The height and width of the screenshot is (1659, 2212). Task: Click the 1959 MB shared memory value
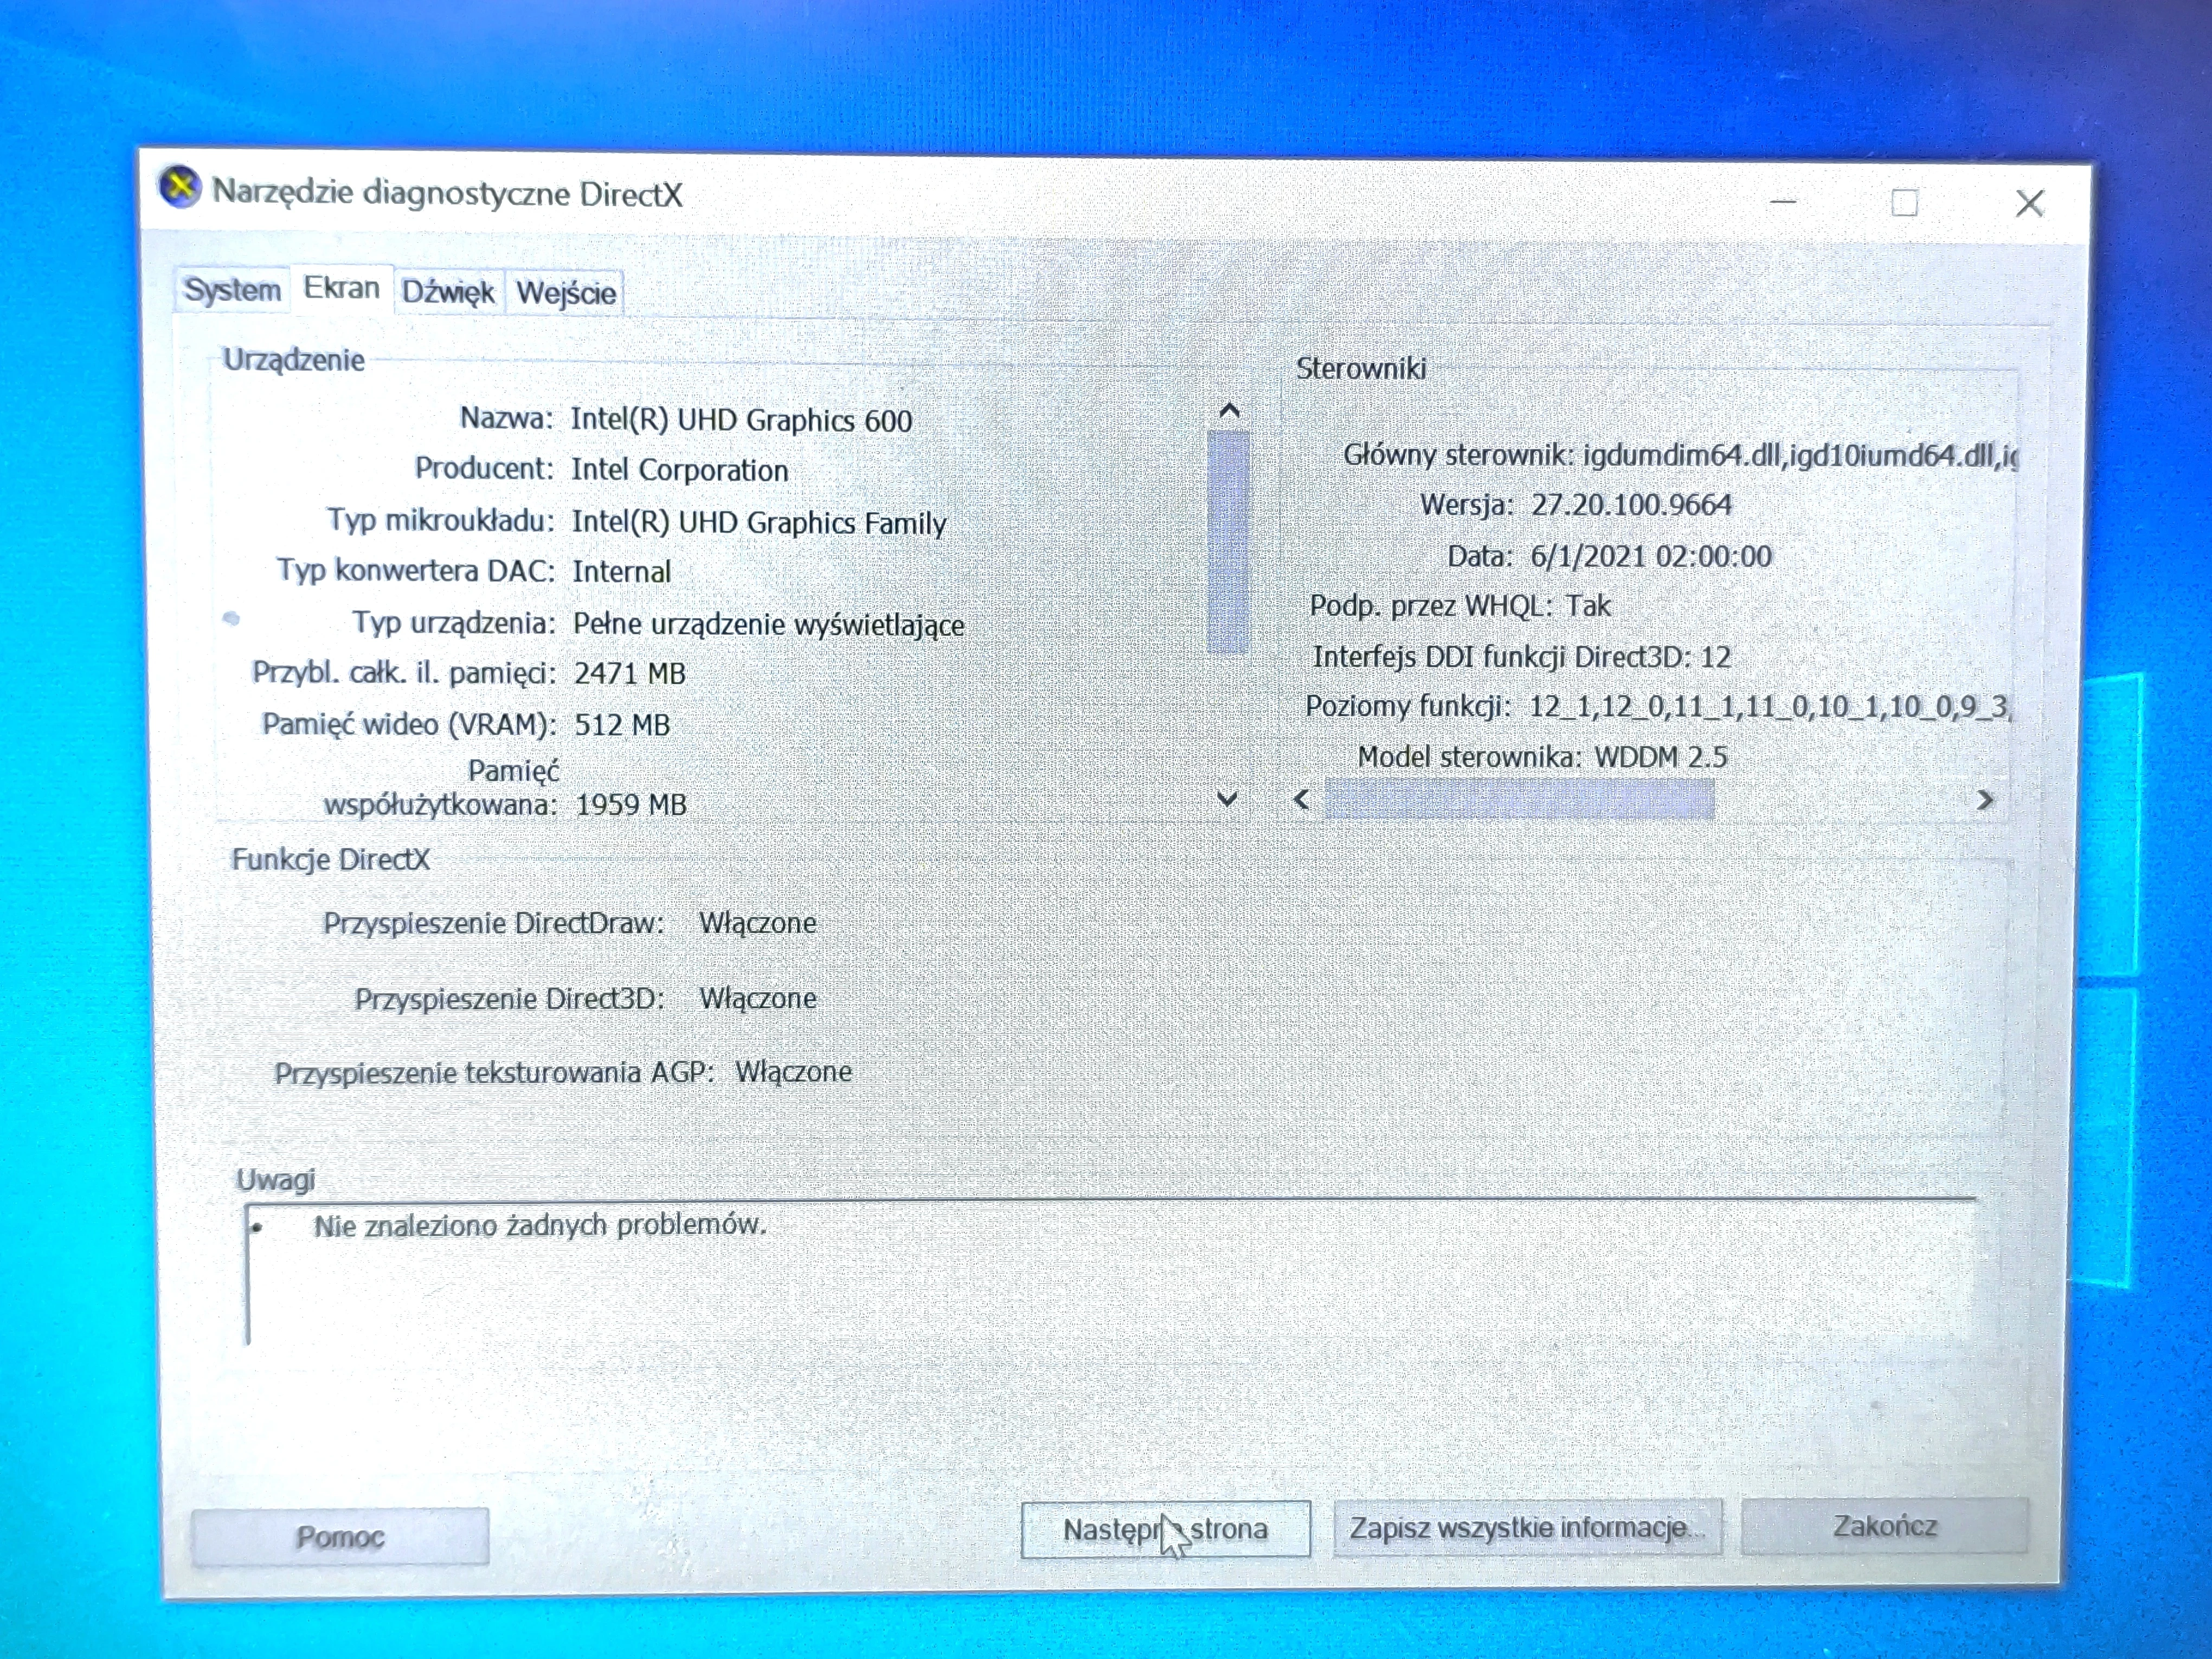coord(630,805)
